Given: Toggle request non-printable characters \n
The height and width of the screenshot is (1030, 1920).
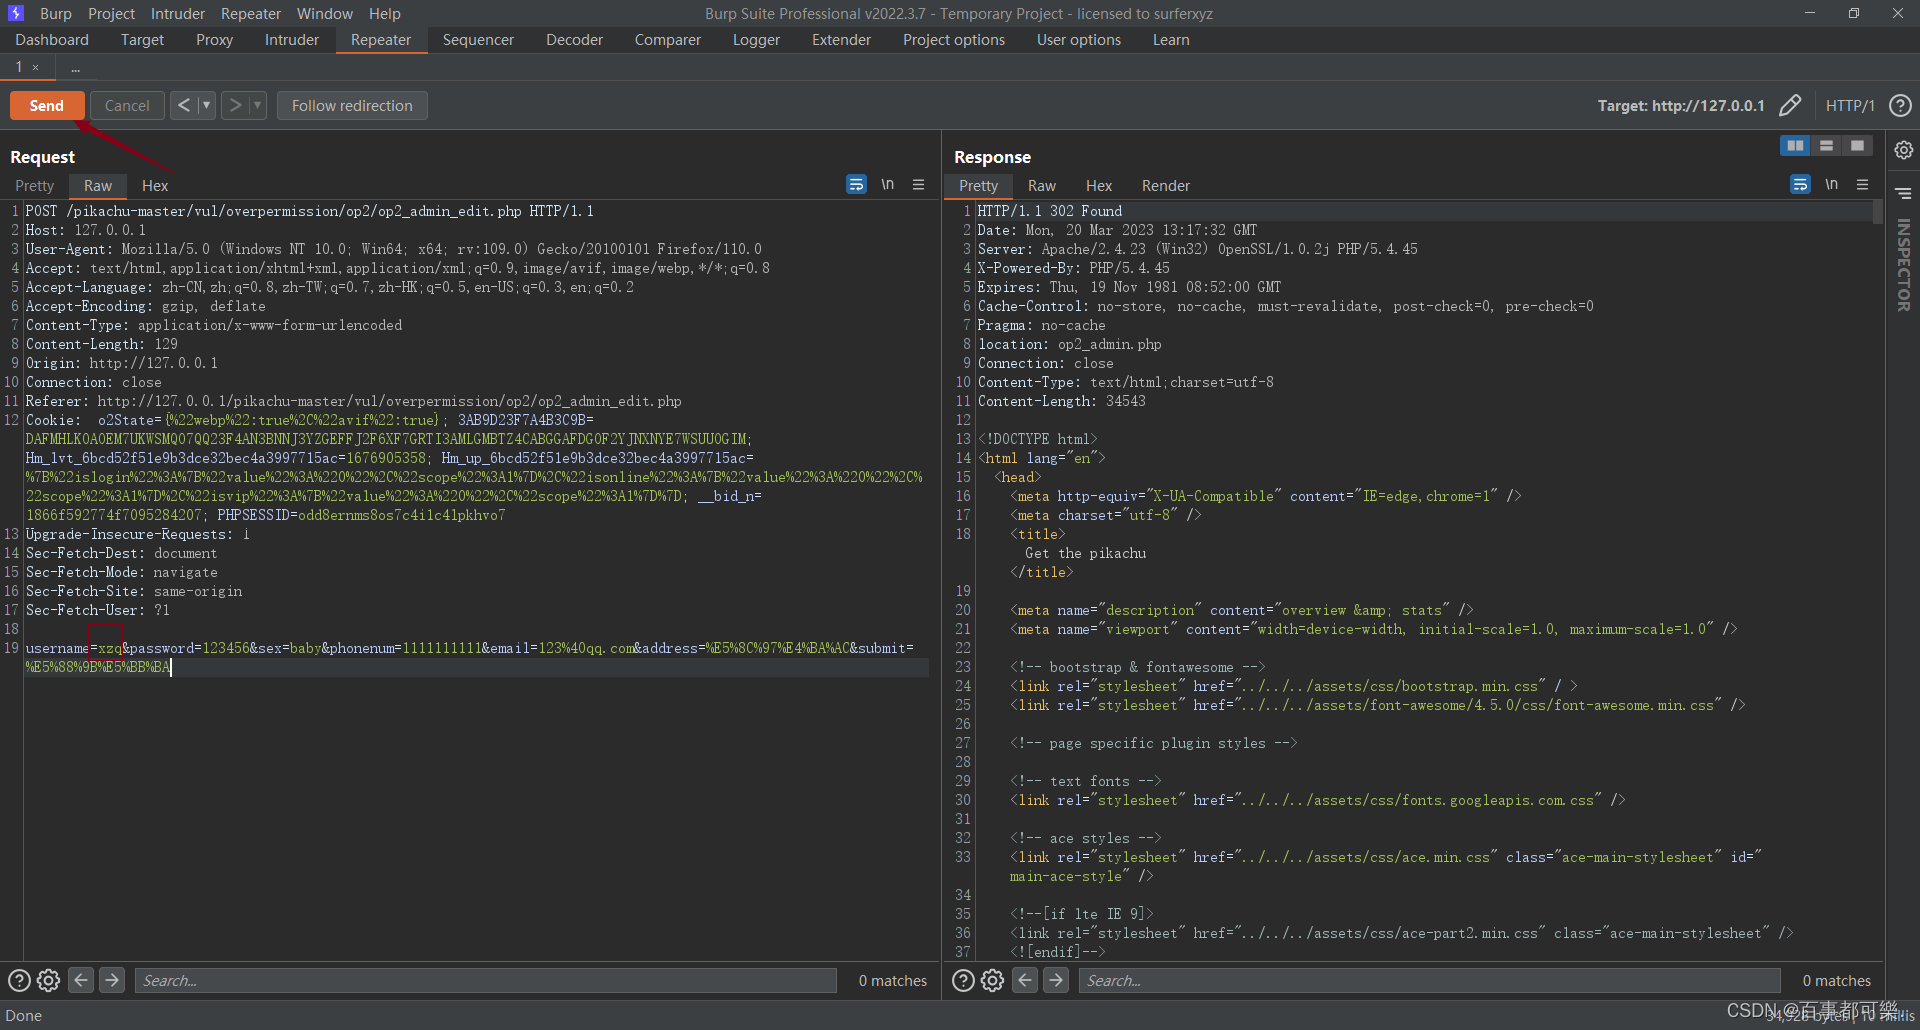Looking at the screenshot, I should coord(888,184).
